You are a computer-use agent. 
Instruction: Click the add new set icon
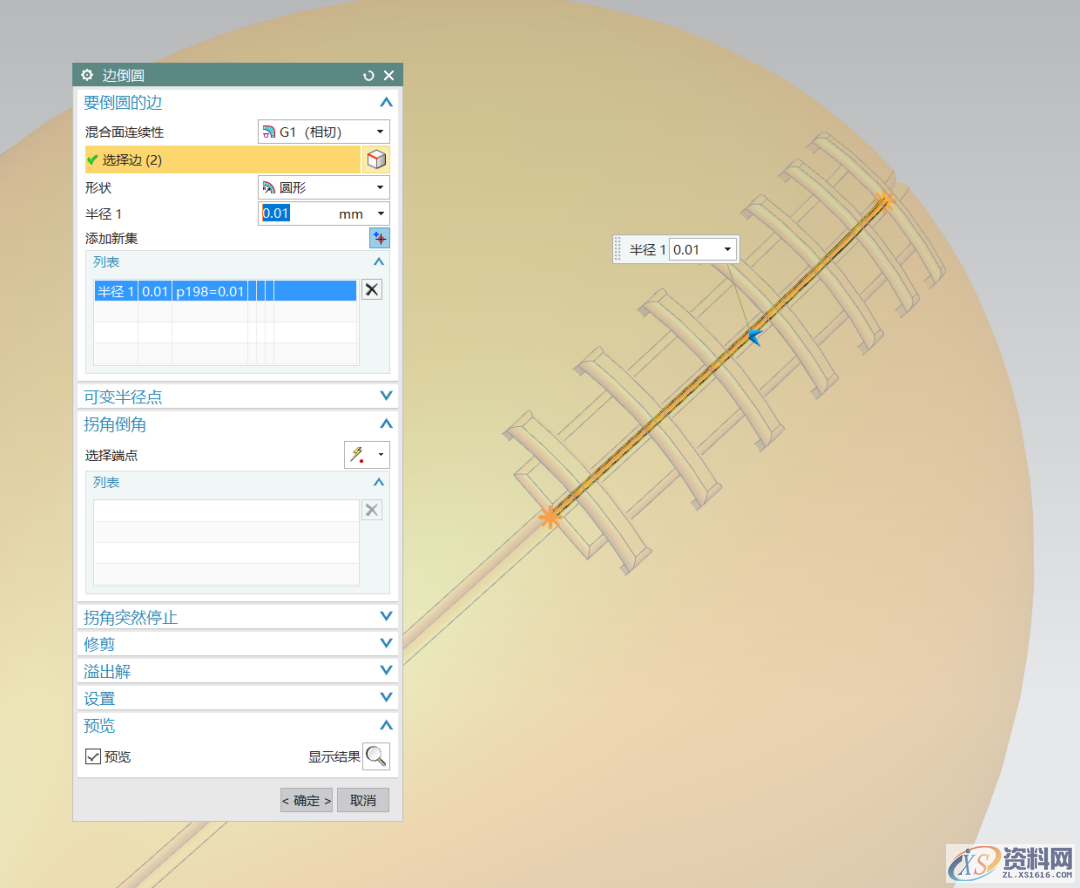coord(379,238)
